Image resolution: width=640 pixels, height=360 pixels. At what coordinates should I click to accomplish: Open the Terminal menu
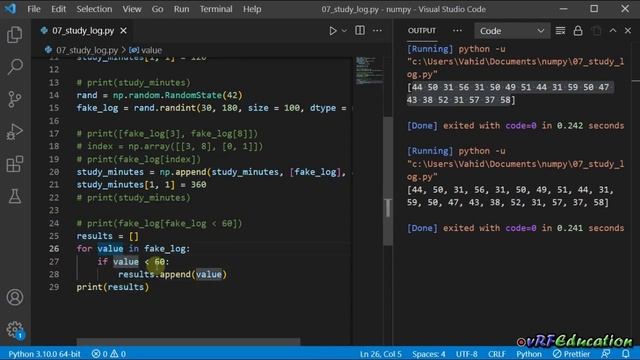(216, 9)
